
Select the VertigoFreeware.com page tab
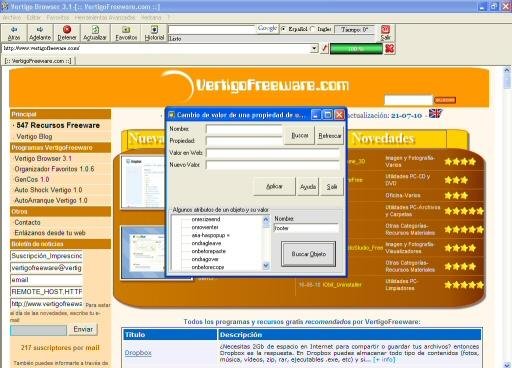(x=38, y=61)
